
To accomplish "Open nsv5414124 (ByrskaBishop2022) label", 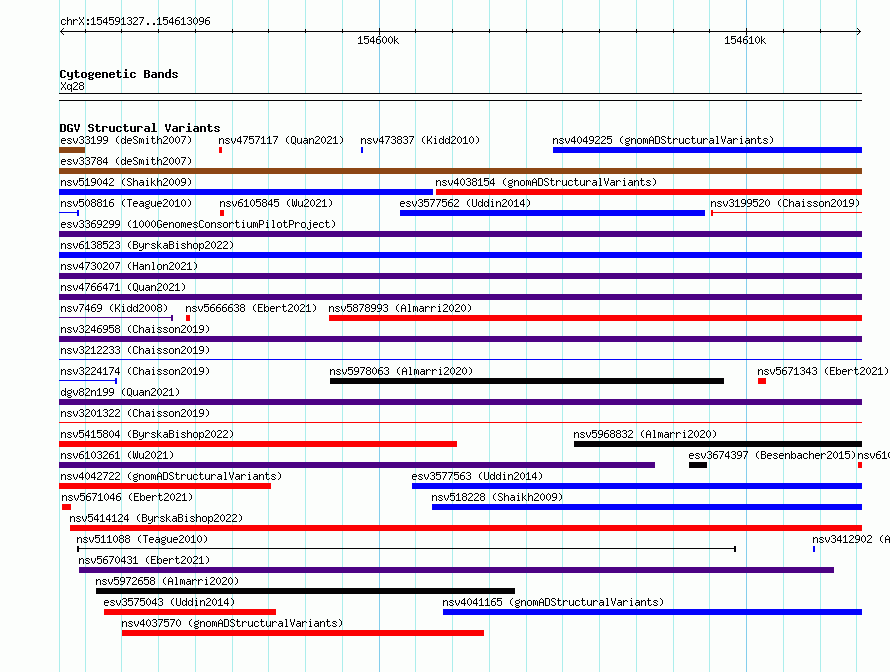I will click(x=156, y=518).
